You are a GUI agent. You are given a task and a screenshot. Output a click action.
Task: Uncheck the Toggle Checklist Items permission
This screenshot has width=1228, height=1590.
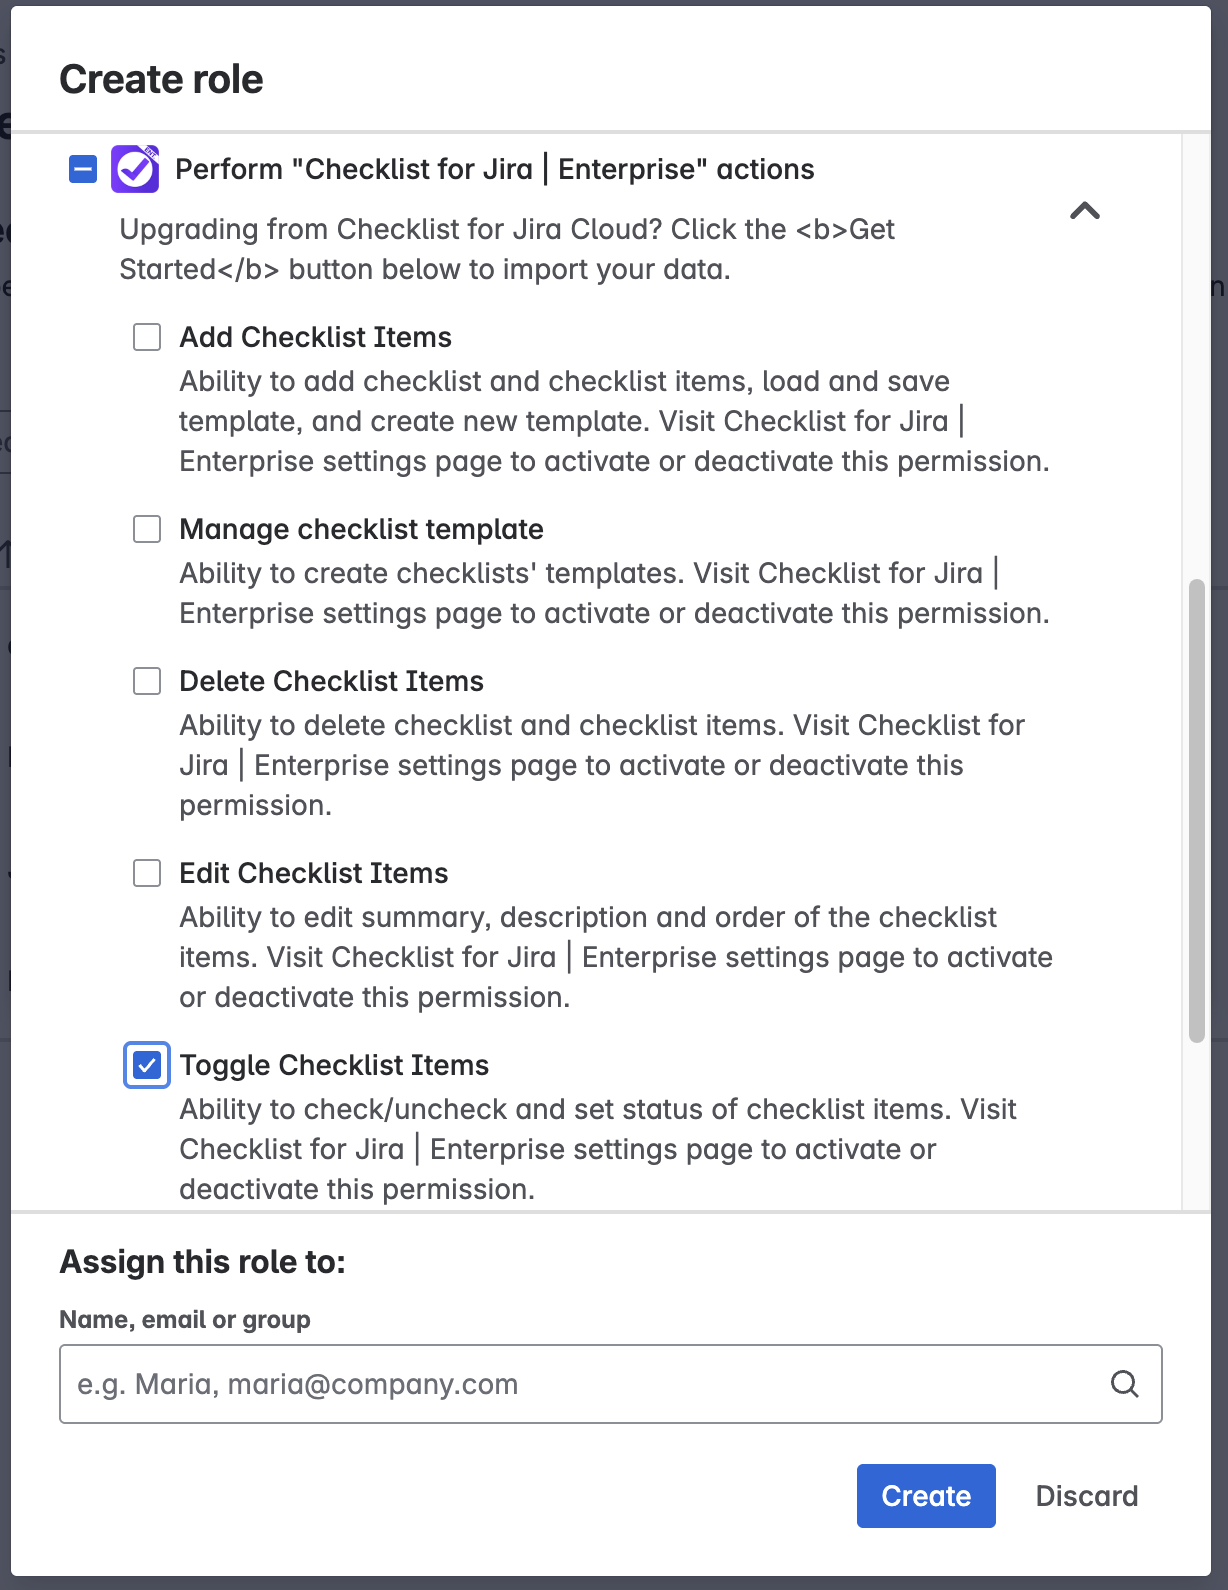click(x=147, y=1065)
